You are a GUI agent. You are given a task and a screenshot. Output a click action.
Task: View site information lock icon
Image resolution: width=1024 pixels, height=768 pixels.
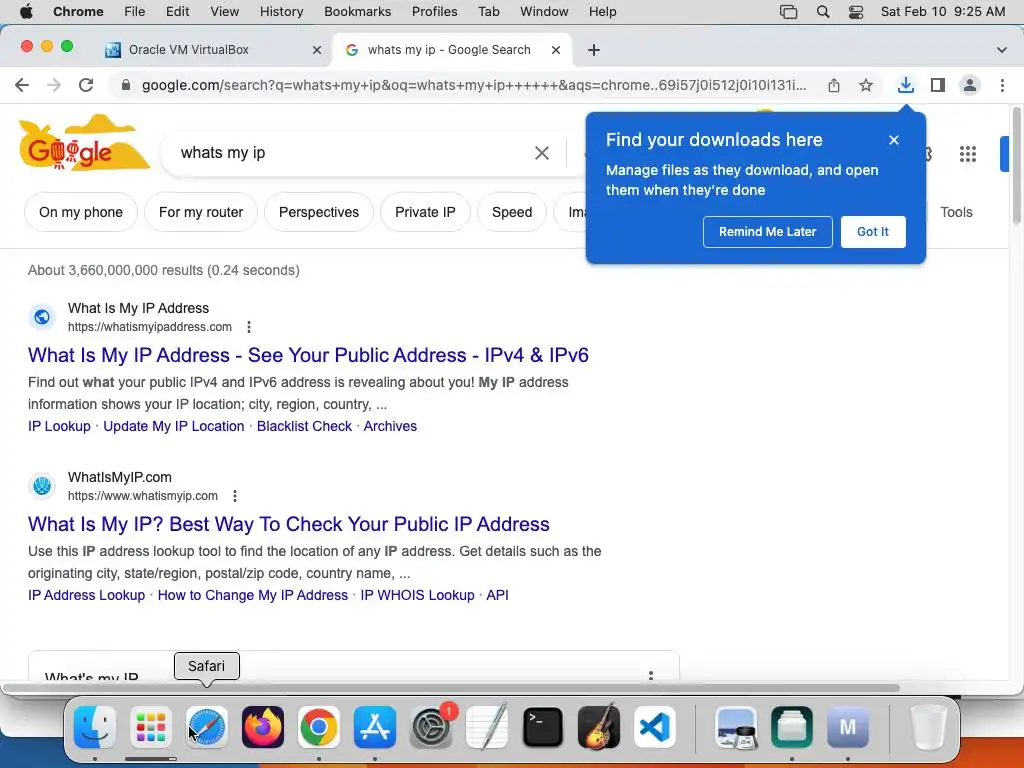[x=125, y=85]
